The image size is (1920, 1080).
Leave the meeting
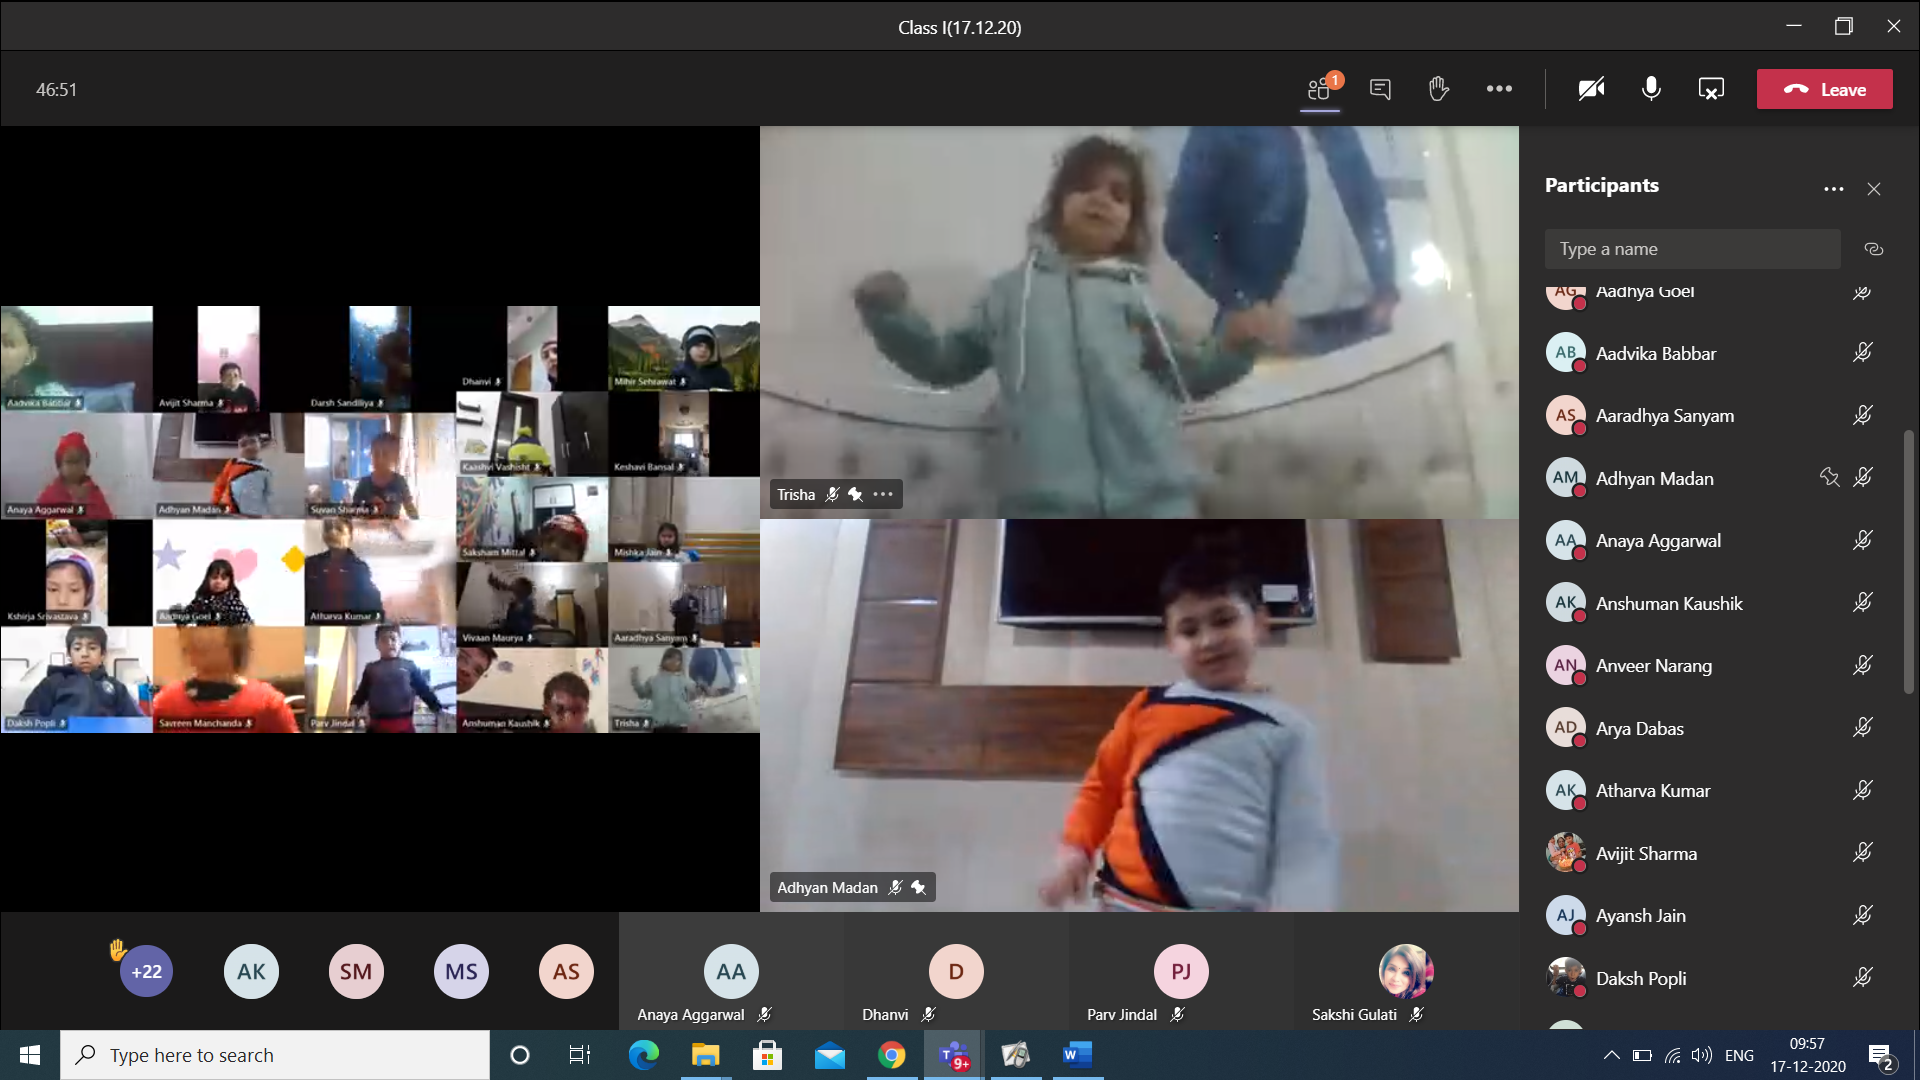1824,89
